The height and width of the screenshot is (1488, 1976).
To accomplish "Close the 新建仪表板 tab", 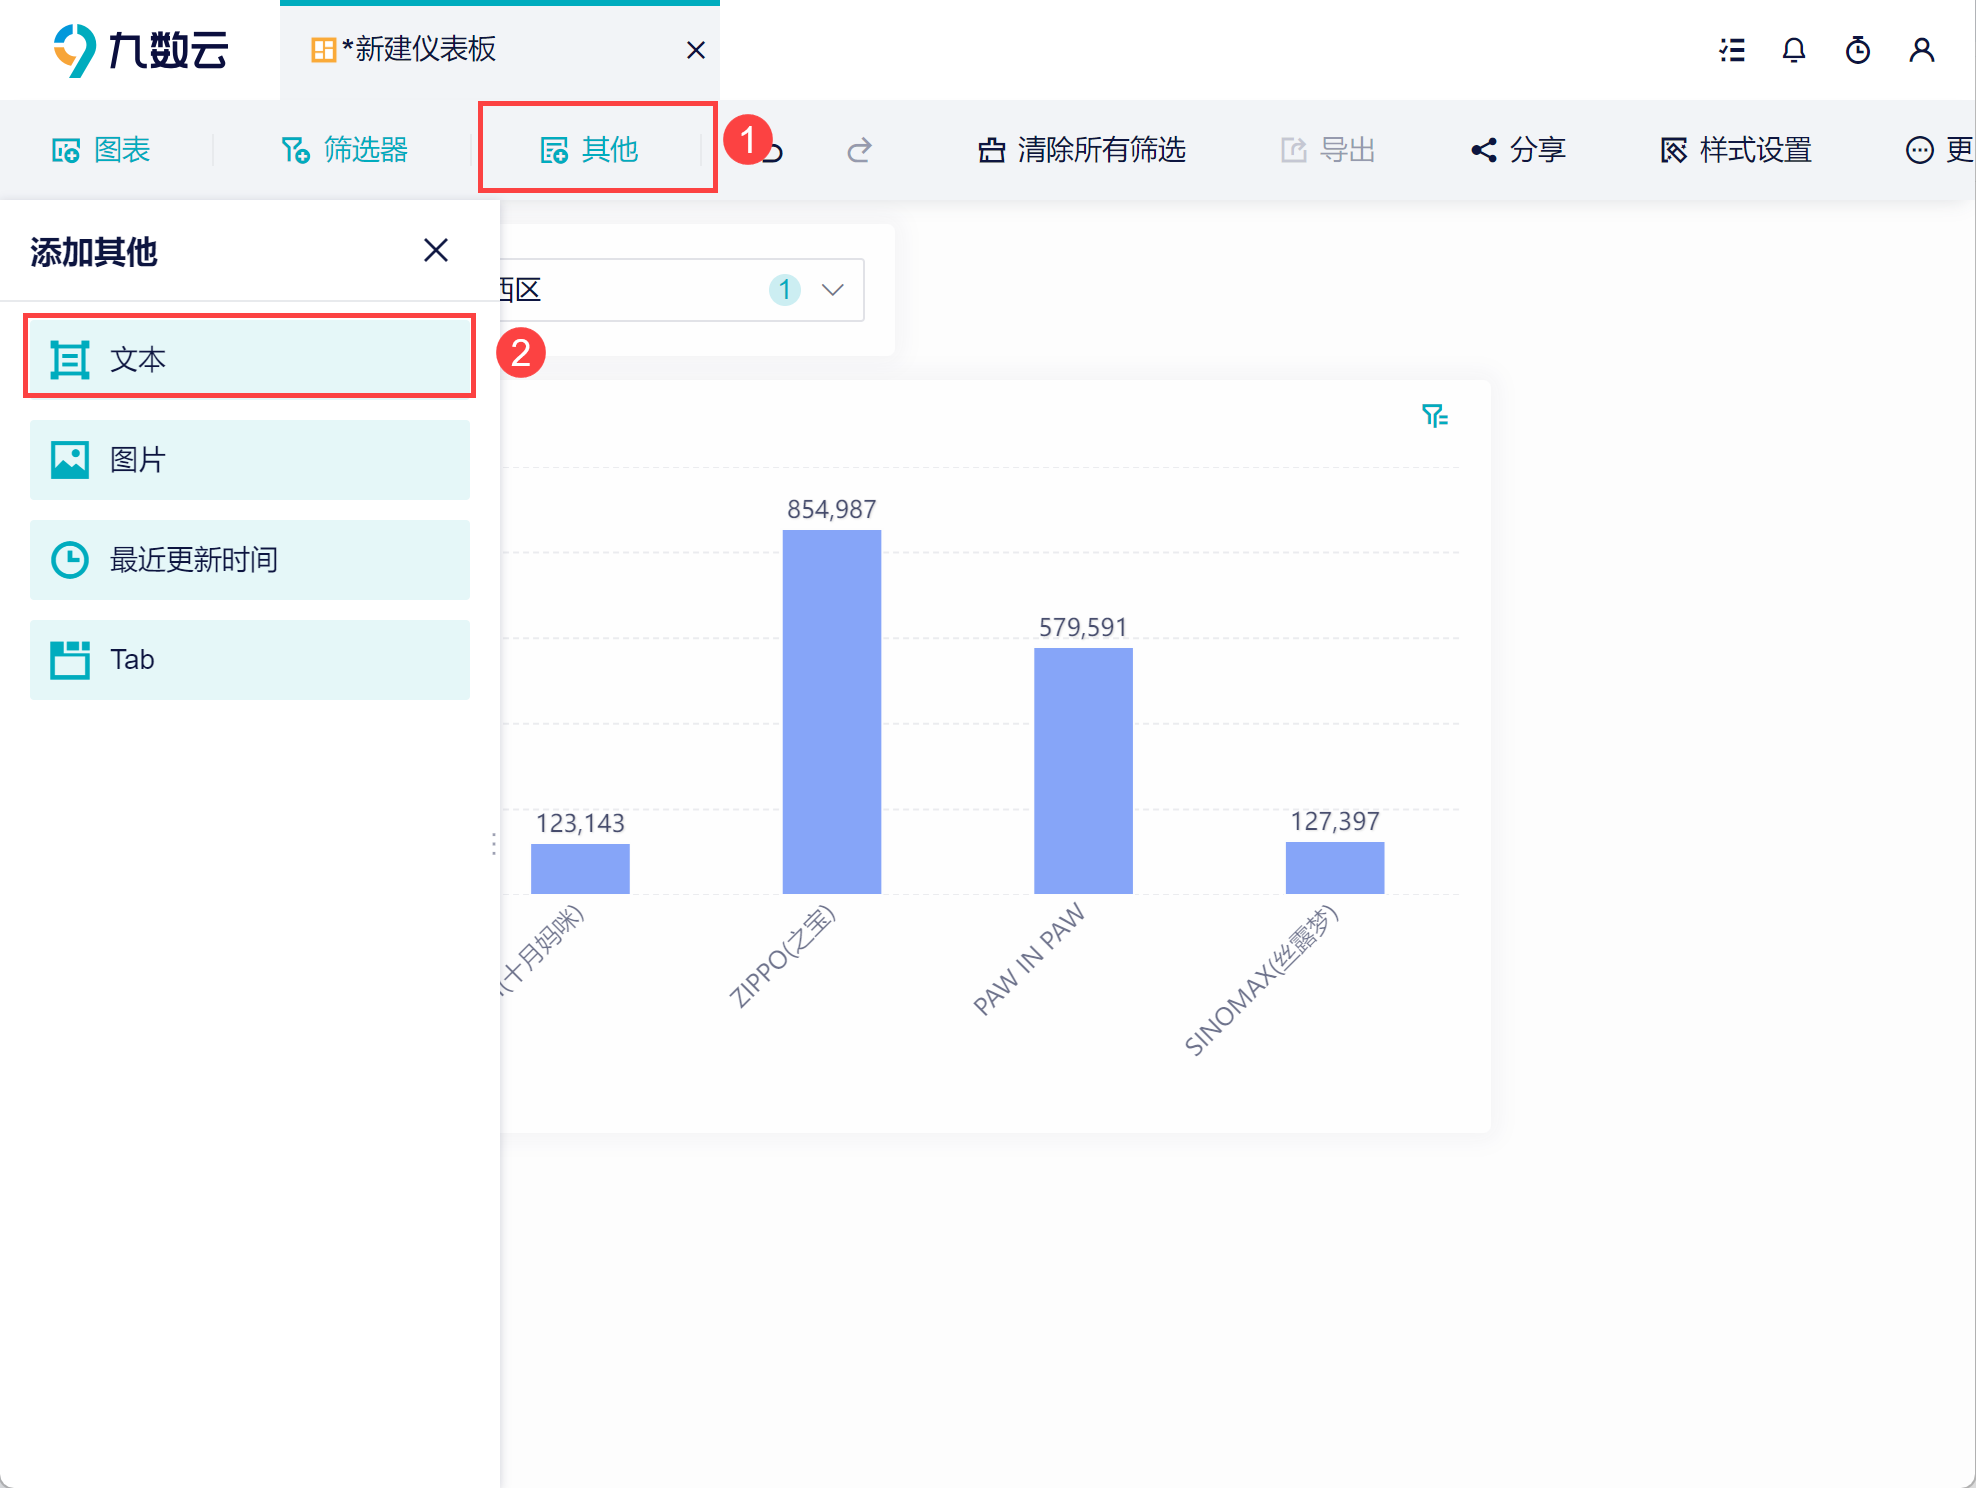I will point(696,50).
